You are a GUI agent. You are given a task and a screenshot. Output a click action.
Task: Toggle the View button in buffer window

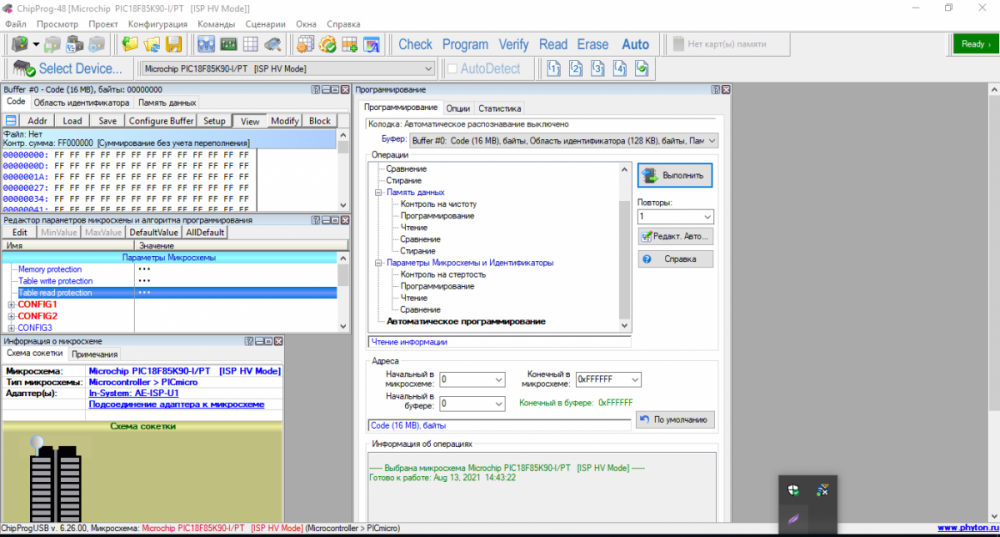[249, 121]
